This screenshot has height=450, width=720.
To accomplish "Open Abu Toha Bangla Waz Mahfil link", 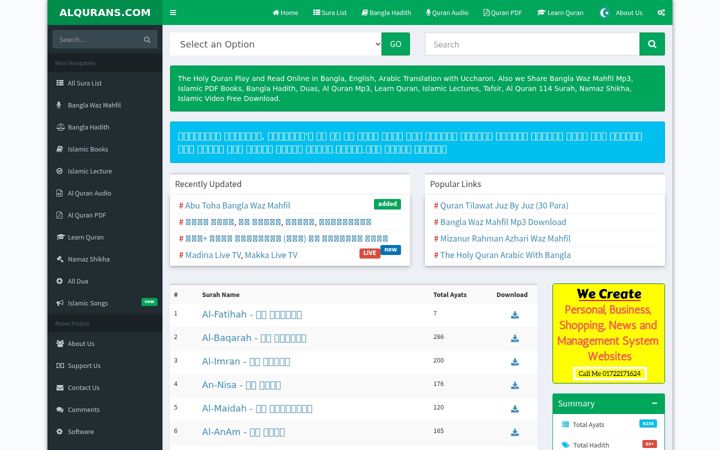I will 237,205.
